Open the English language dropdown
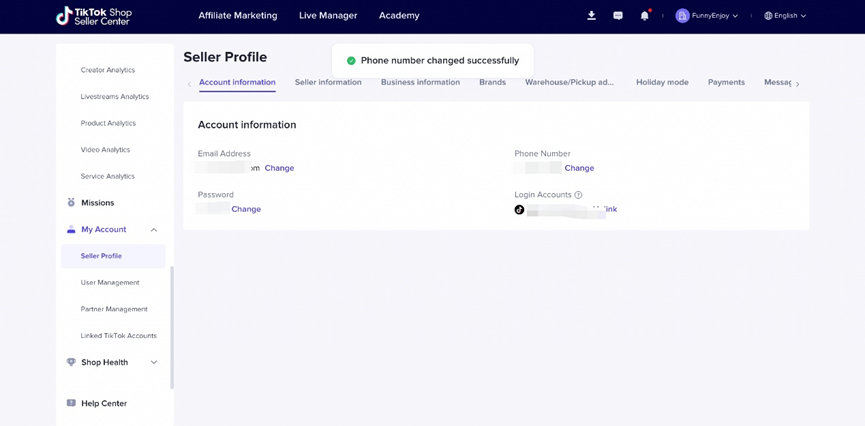The image size is (865, 426). coord(785,16)
